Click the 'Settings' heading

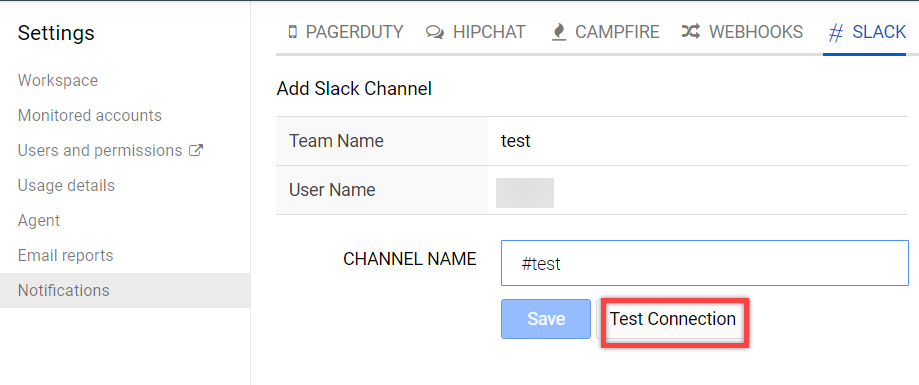point(56,33)
